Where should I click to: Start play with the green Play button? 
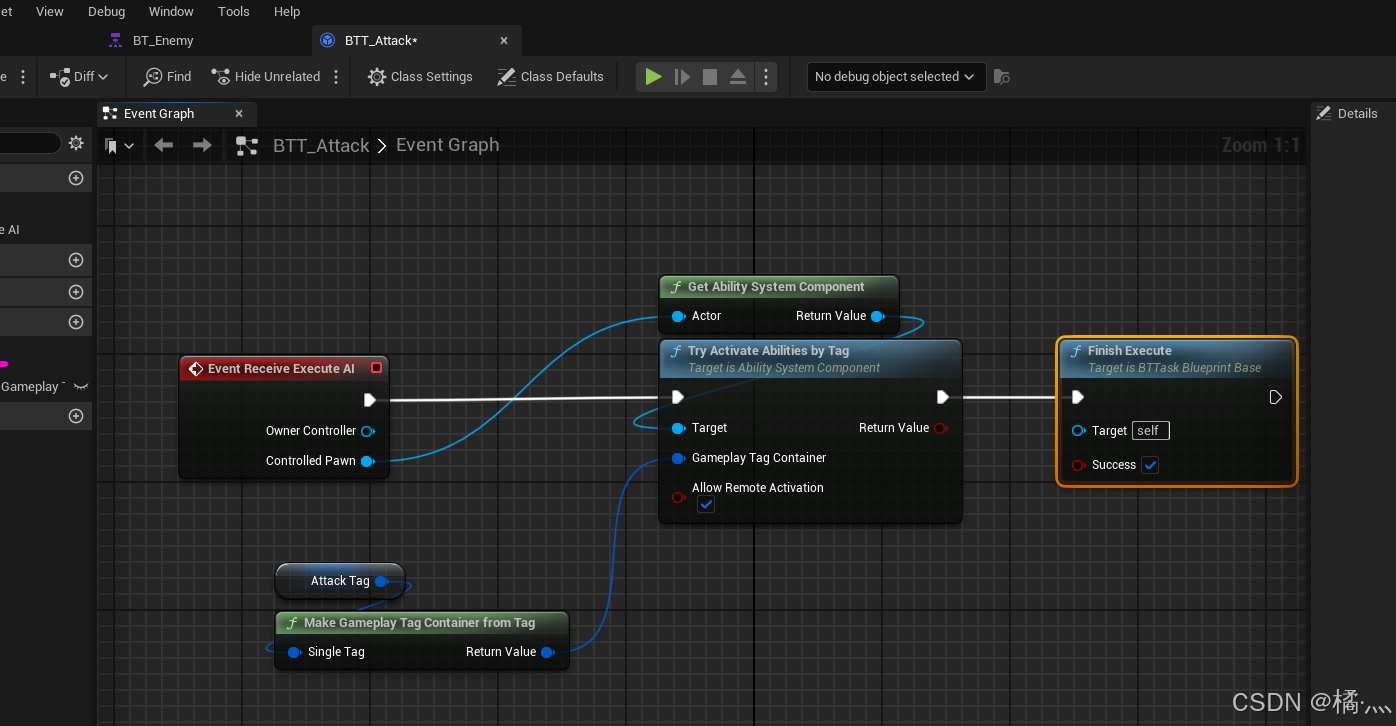click(653, 77)
